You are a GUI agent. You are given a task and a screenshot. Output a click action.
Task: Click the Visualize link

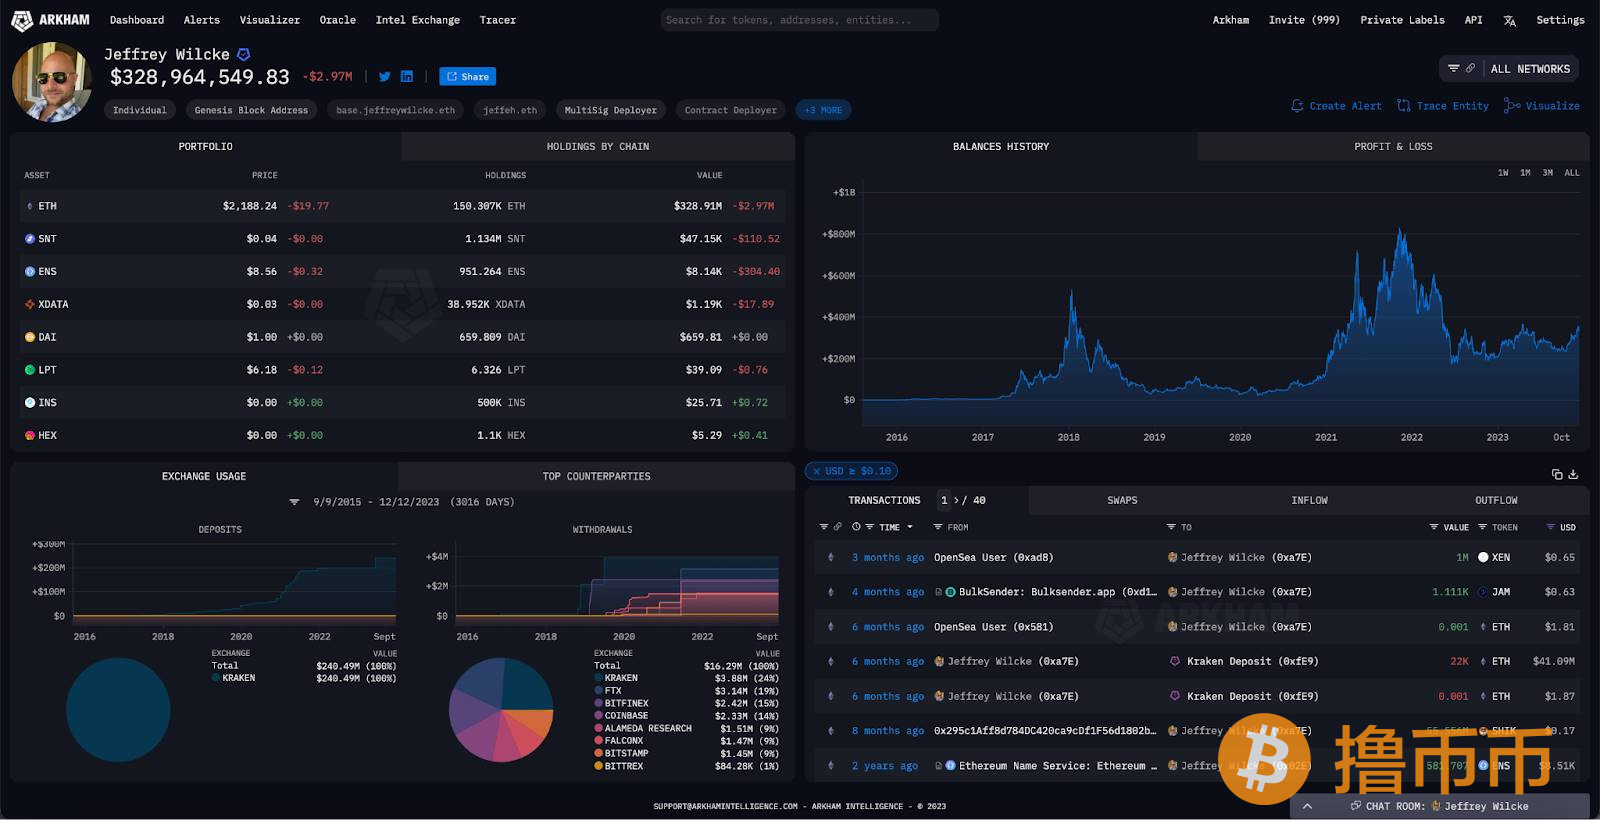(x=1542, y=106)
